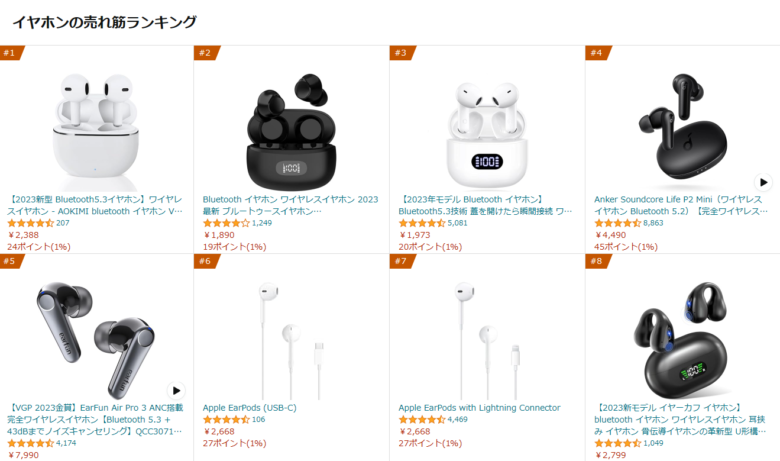The height and width of the screenshot is (461, 780).
Task: Click the Apple EarPods Lightning product image
Action: (487, 341)
